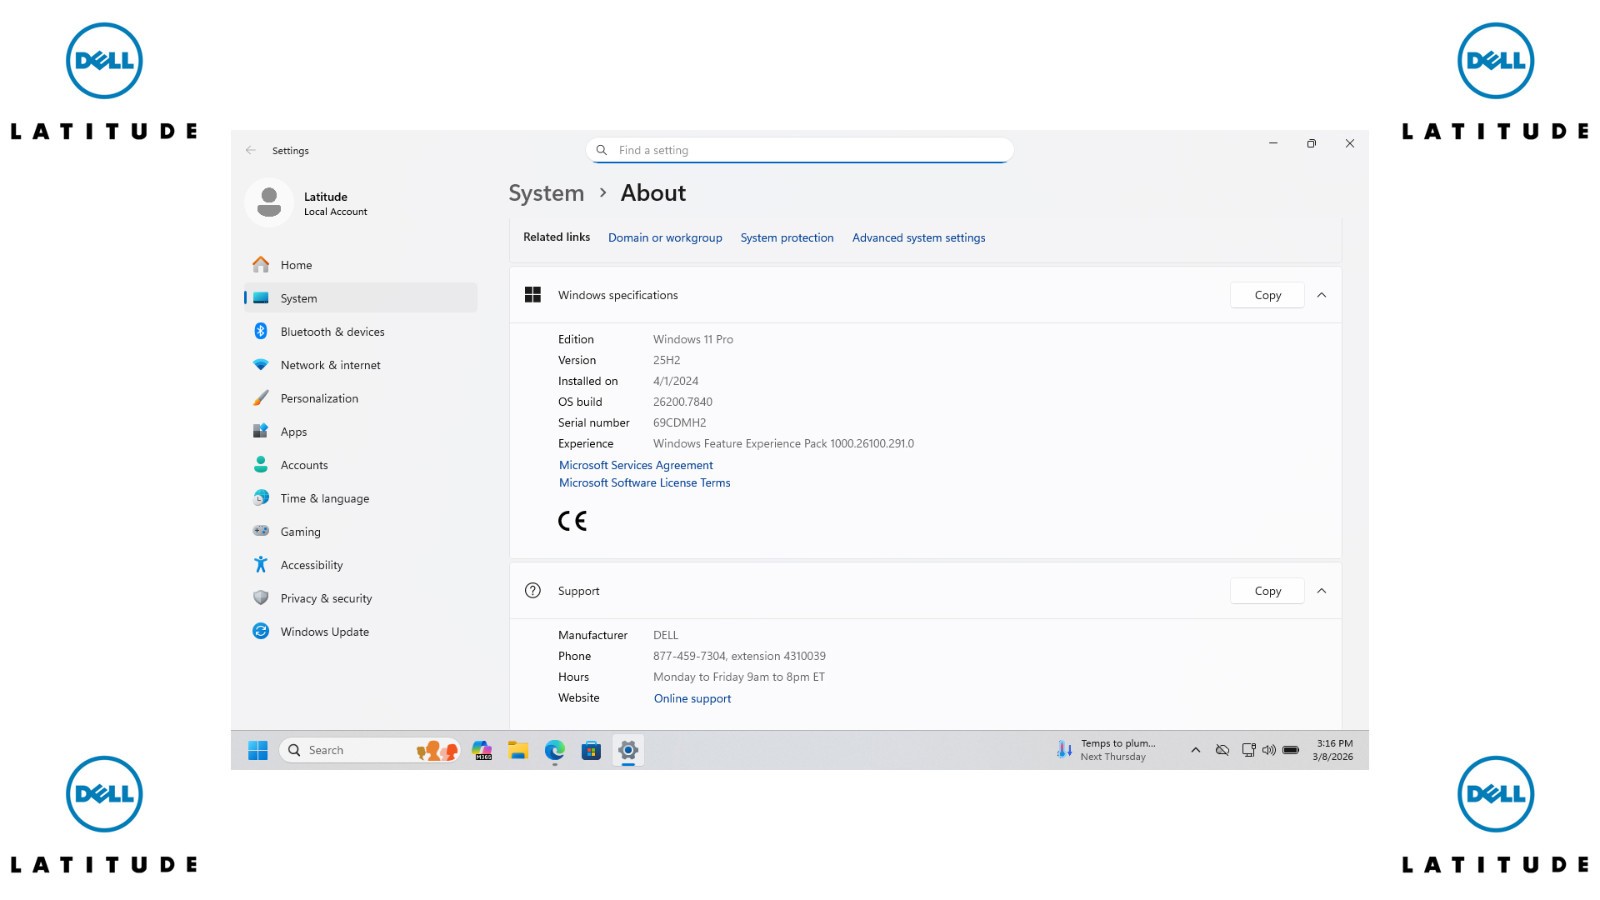Select the support Hours value text

tap(739, 677)
